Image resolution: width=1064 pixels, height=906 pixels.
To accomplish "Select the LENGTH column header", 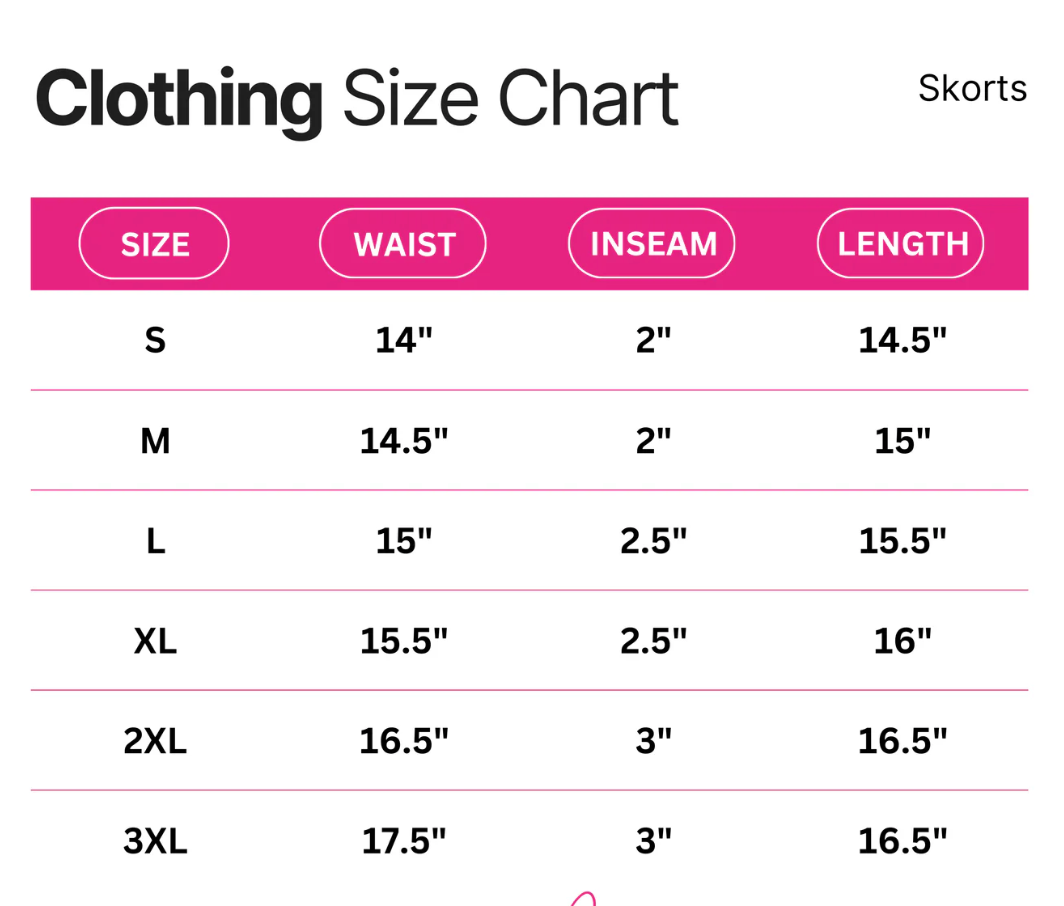I will coord(901,243).
